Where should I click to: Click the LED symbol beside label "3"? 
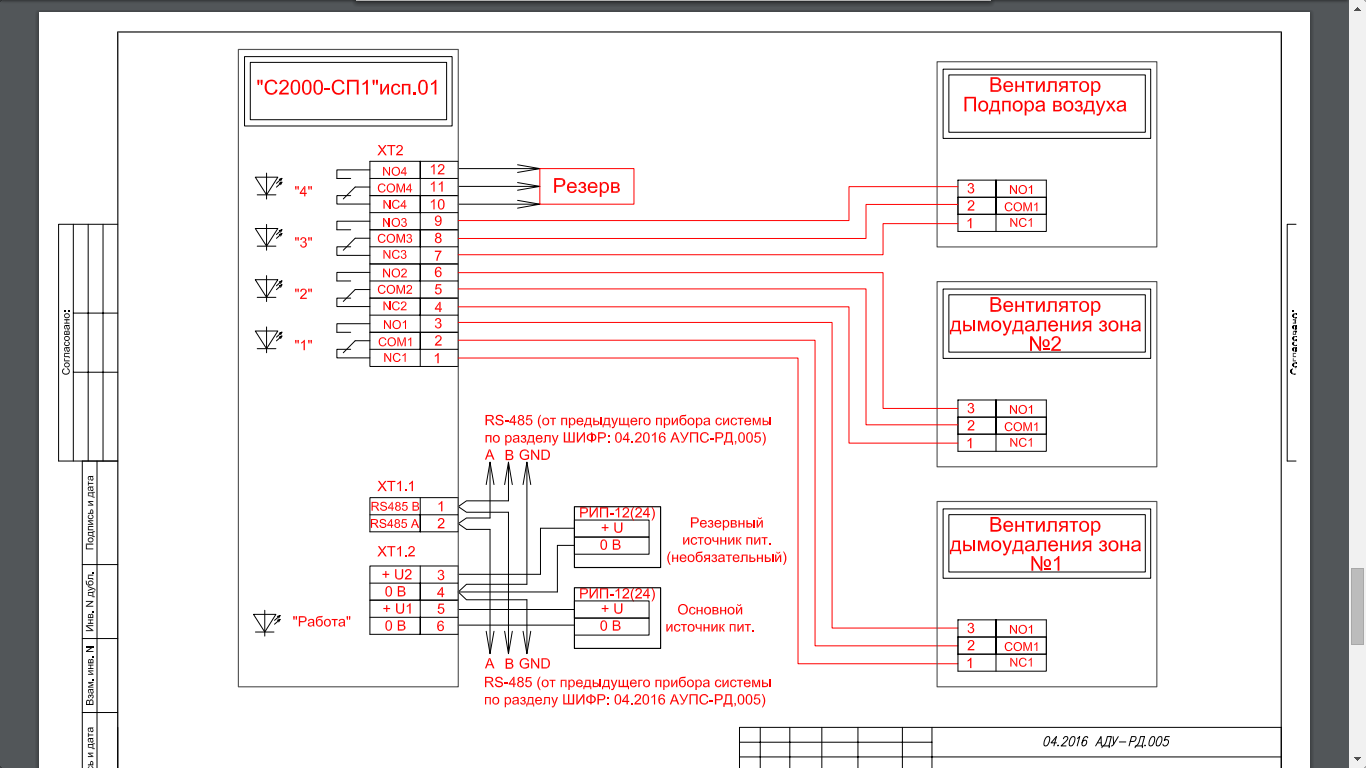[267, 237]
